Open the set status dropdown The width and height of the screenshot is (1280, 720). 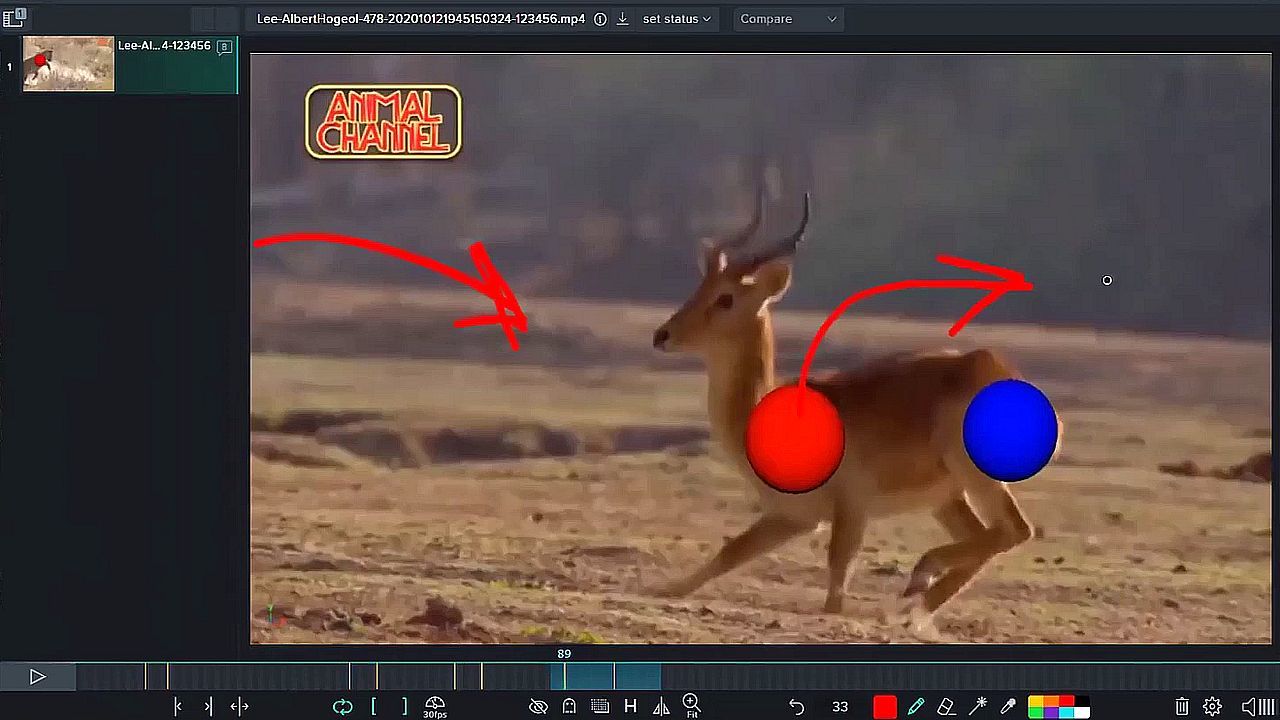tap(676, 19)
